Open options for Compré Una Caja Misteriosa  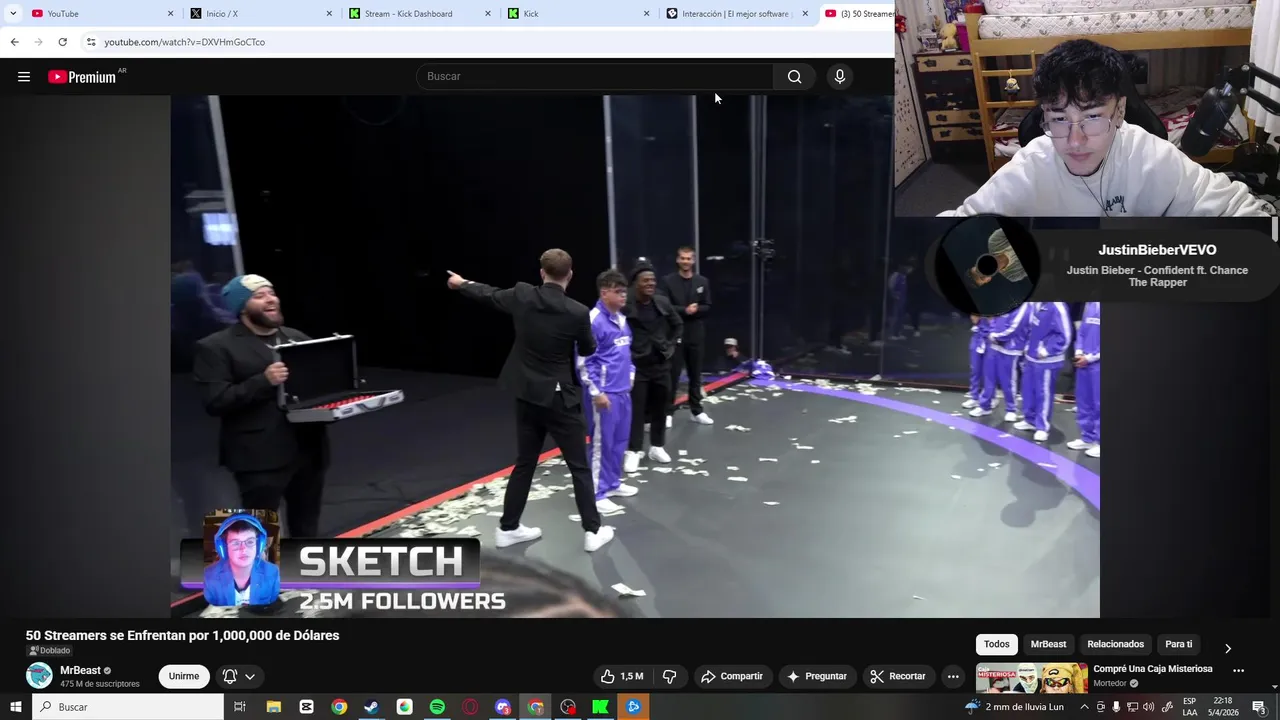(1238, 671)
